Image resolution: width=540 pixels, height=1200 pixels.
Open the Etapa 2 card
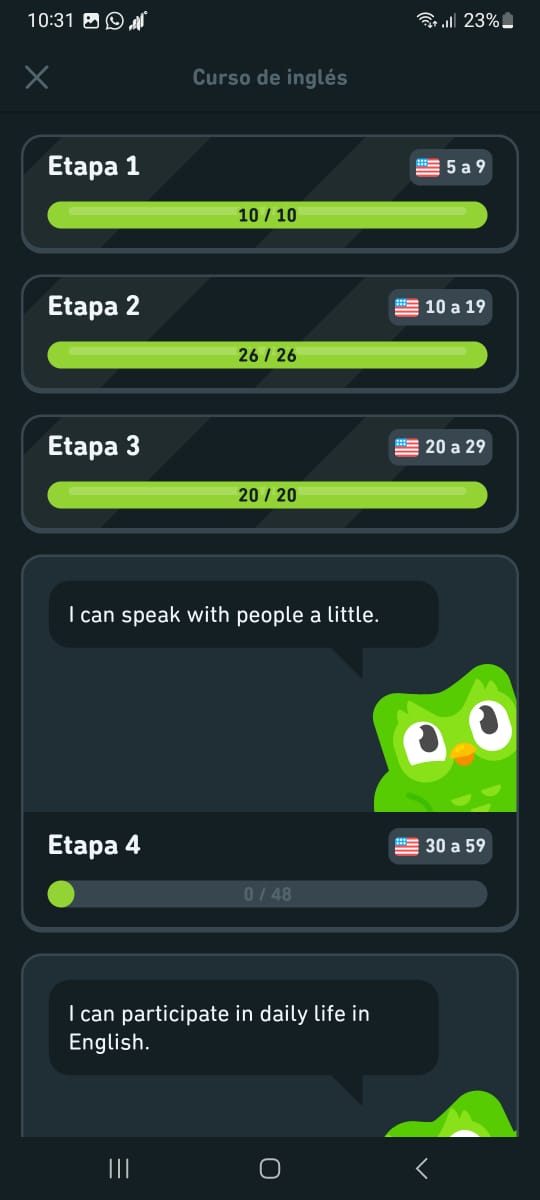(x=270, y=334)
